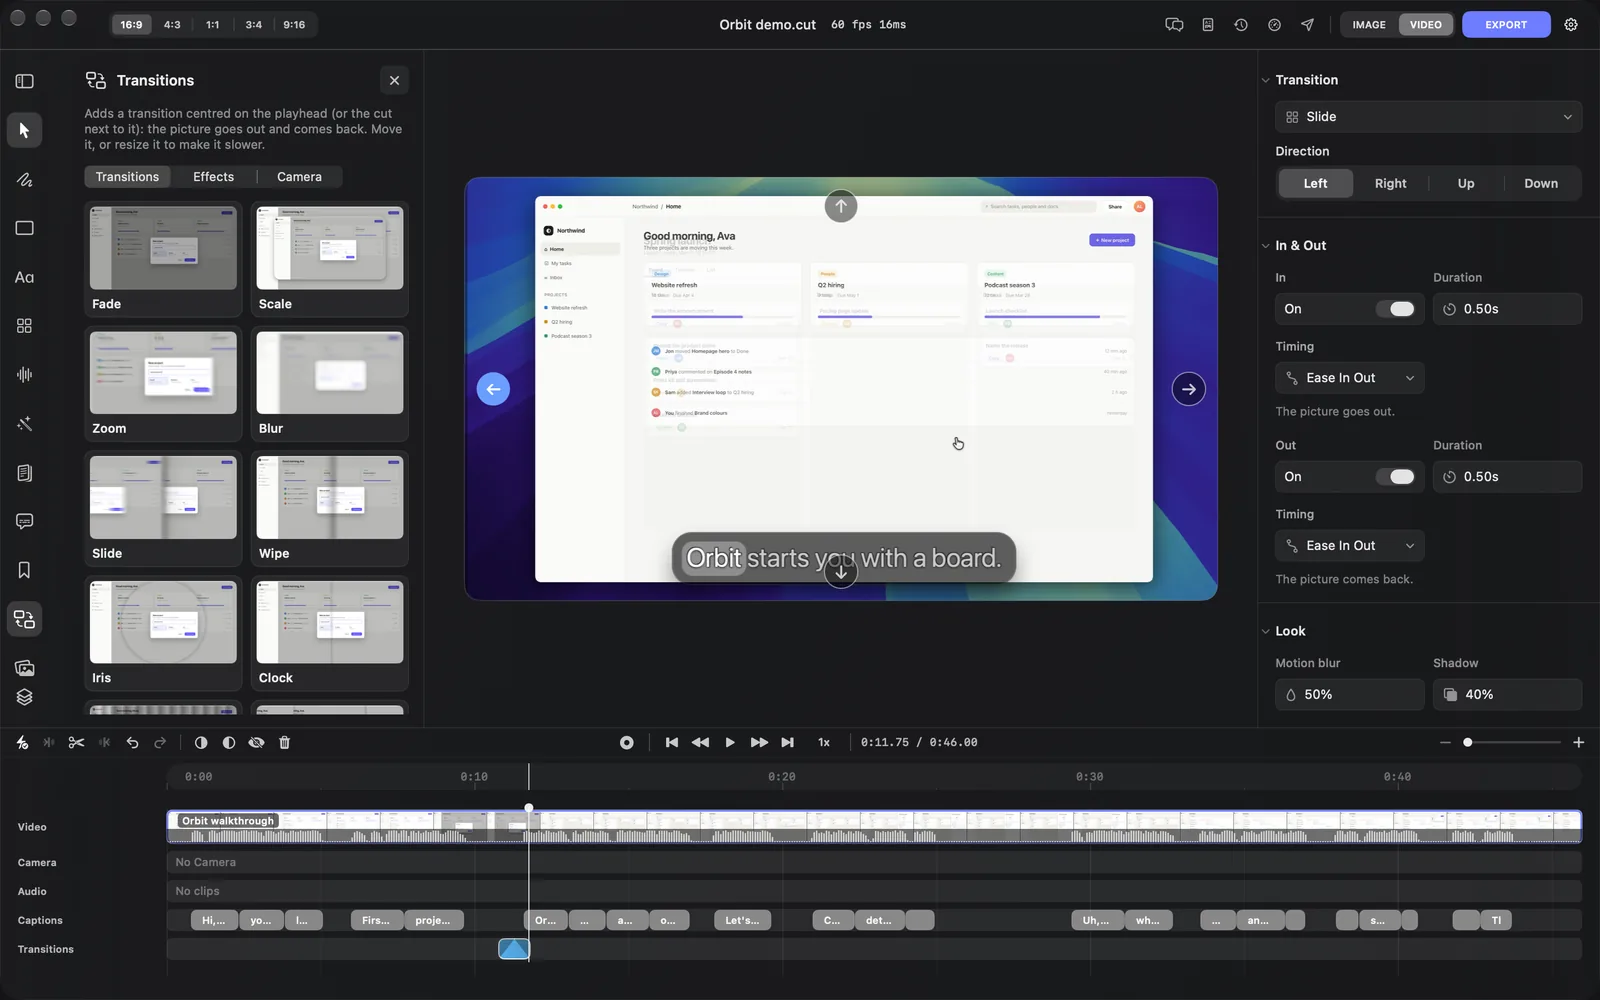The image size is (1600, 1000).
Task: Select the 9:16 aspect ratio
Action: pos(294,24)
